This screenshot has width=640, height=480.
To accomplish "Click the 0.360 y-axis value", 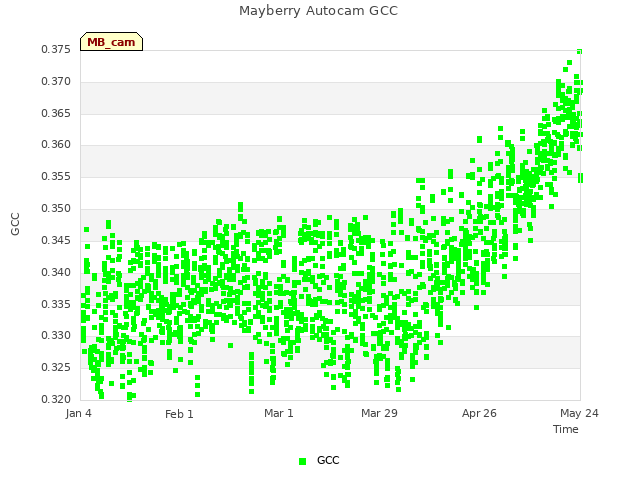I will click(56, 144).
